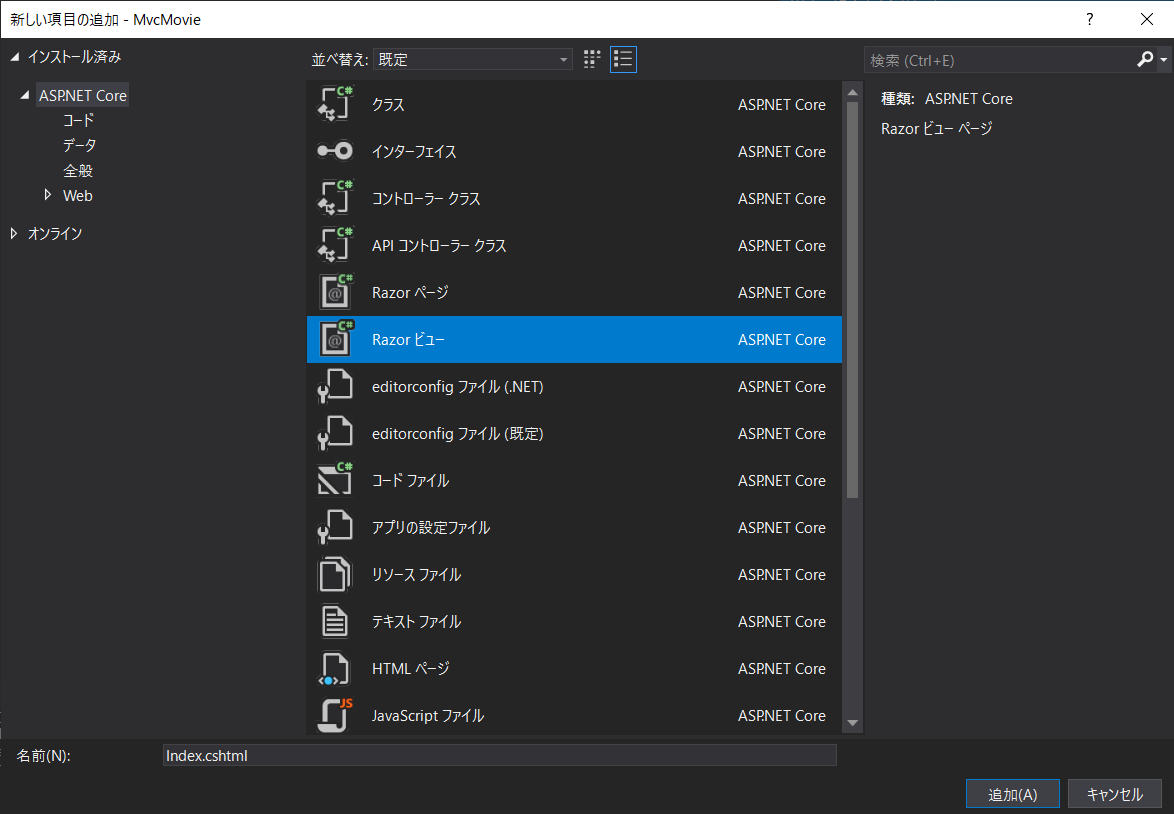This screenshot has width=1174, height=814.
Task: Select the ASP.NET Core category label
Action: point(82,95)
